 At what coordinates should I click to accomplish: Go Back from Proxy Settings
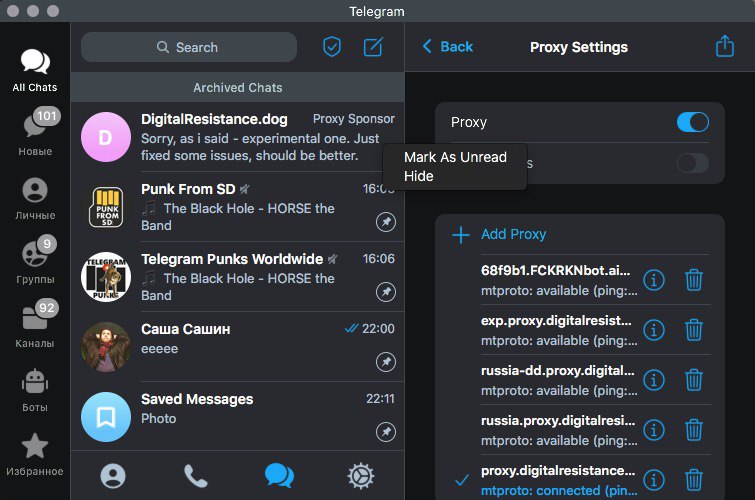pos(448,47)
